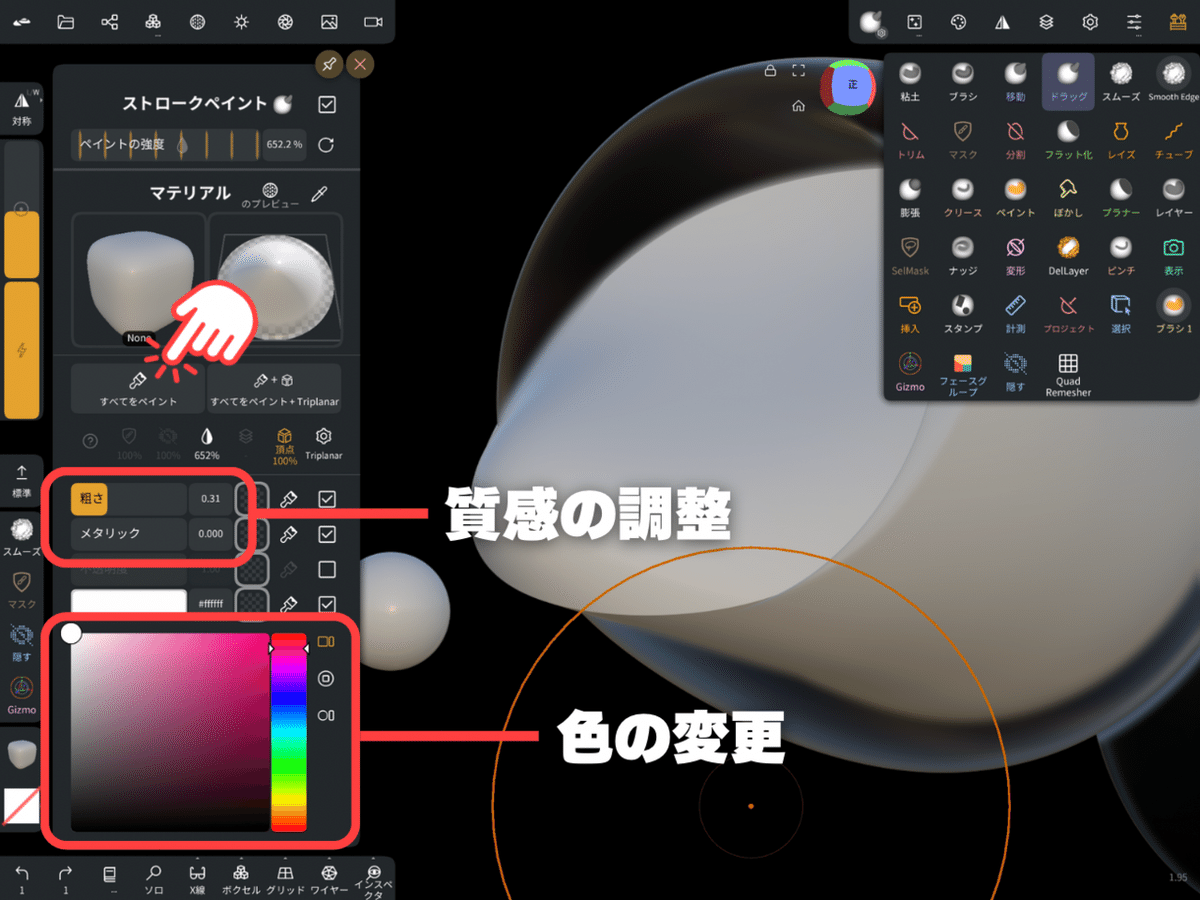1200x900 pixels.
Task: Toggle the 粗さ roughness paint checkbox
Action: click(326, 499)
